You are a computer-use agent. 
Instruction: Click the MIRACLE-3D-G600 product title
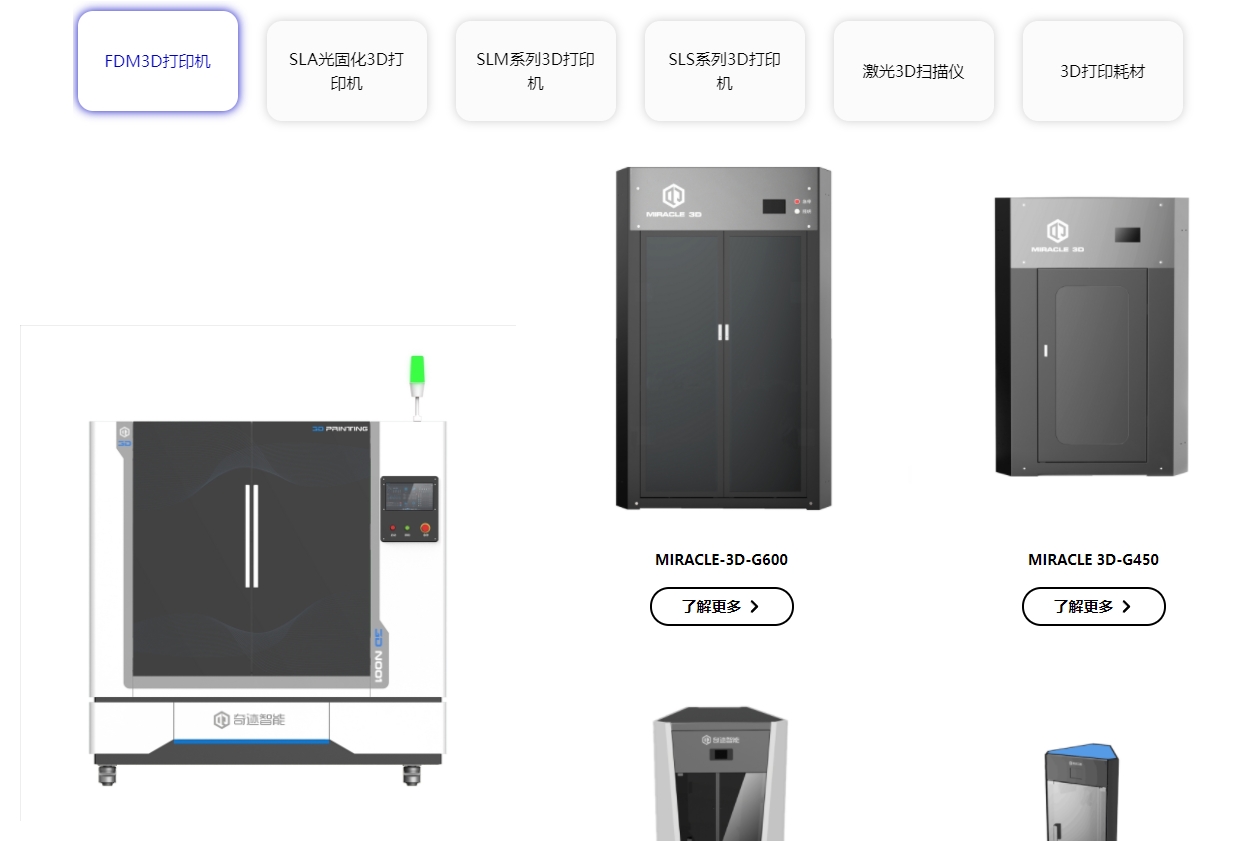point(722,560)
